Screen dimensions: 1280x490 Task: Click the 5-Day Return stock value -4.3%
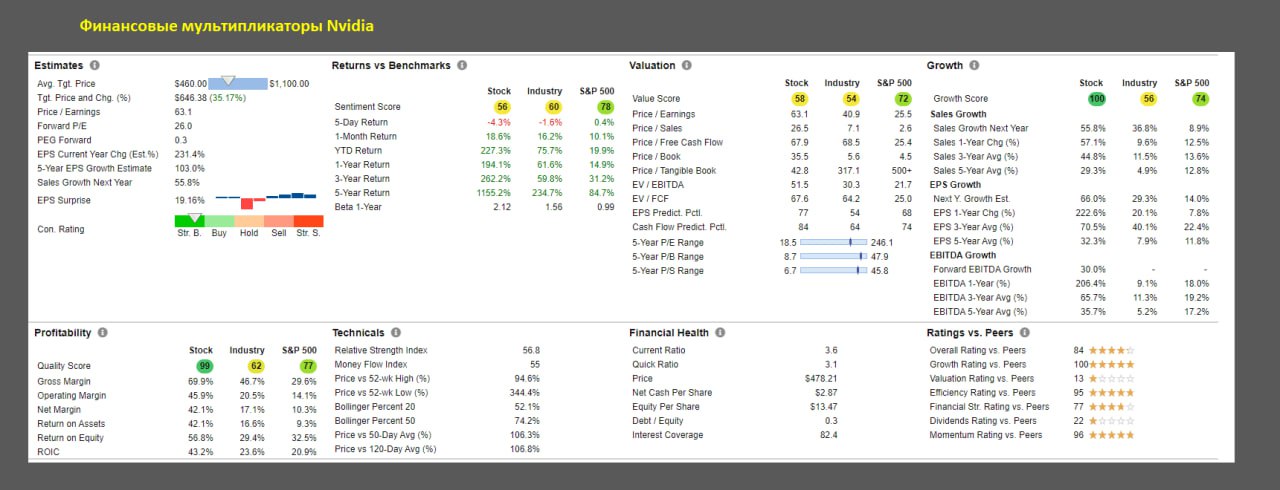tap(498, 122)
